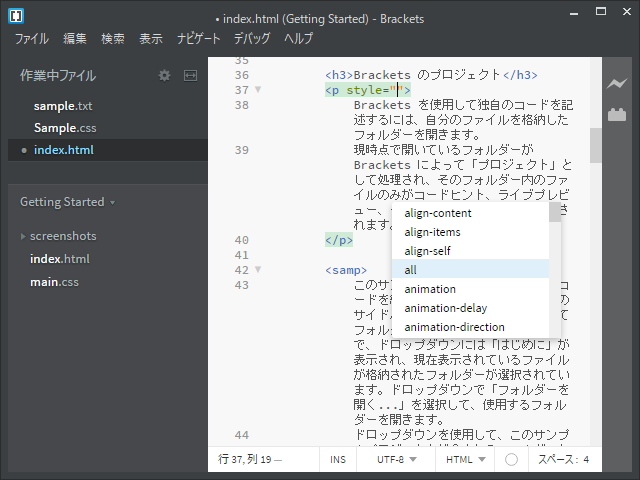Image resolution: width=640 pixels, height=480 pixels.
Task: Open the Extension Manager brick icon
Action: pos(617,115)
